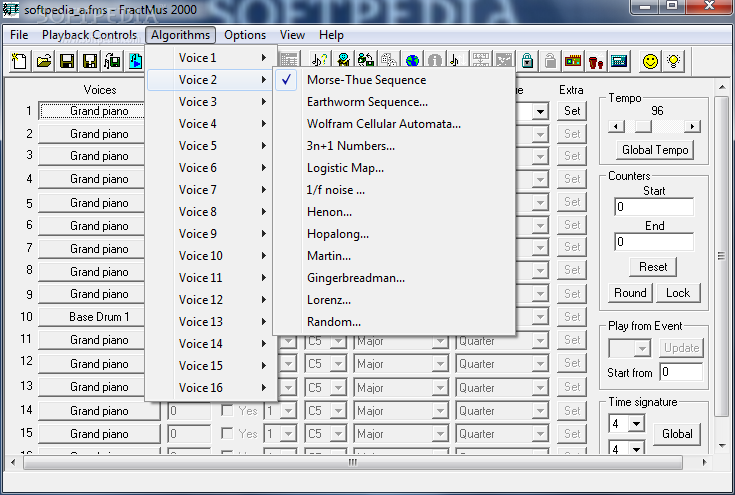Viewport: 735px width, 495px height.
Task: Click the grayed dice toolbar icon
Action: point(389,61)
